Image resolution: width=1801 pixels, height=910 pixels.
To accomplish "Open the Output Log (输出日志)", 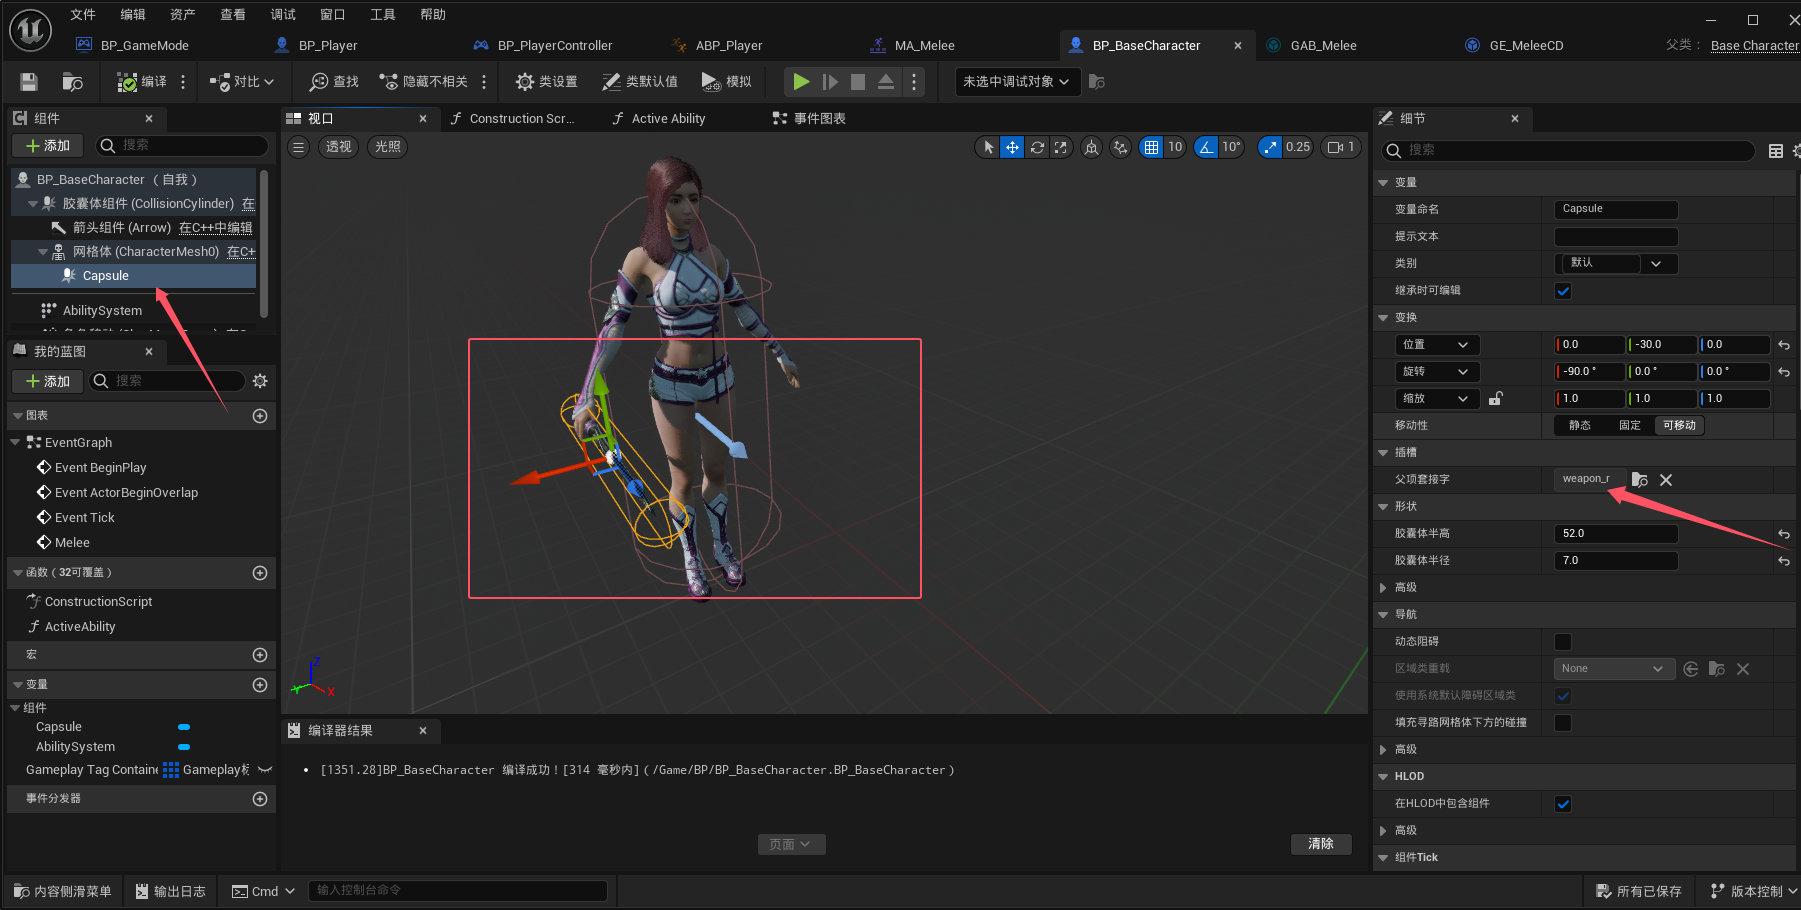I will (170, 891).
